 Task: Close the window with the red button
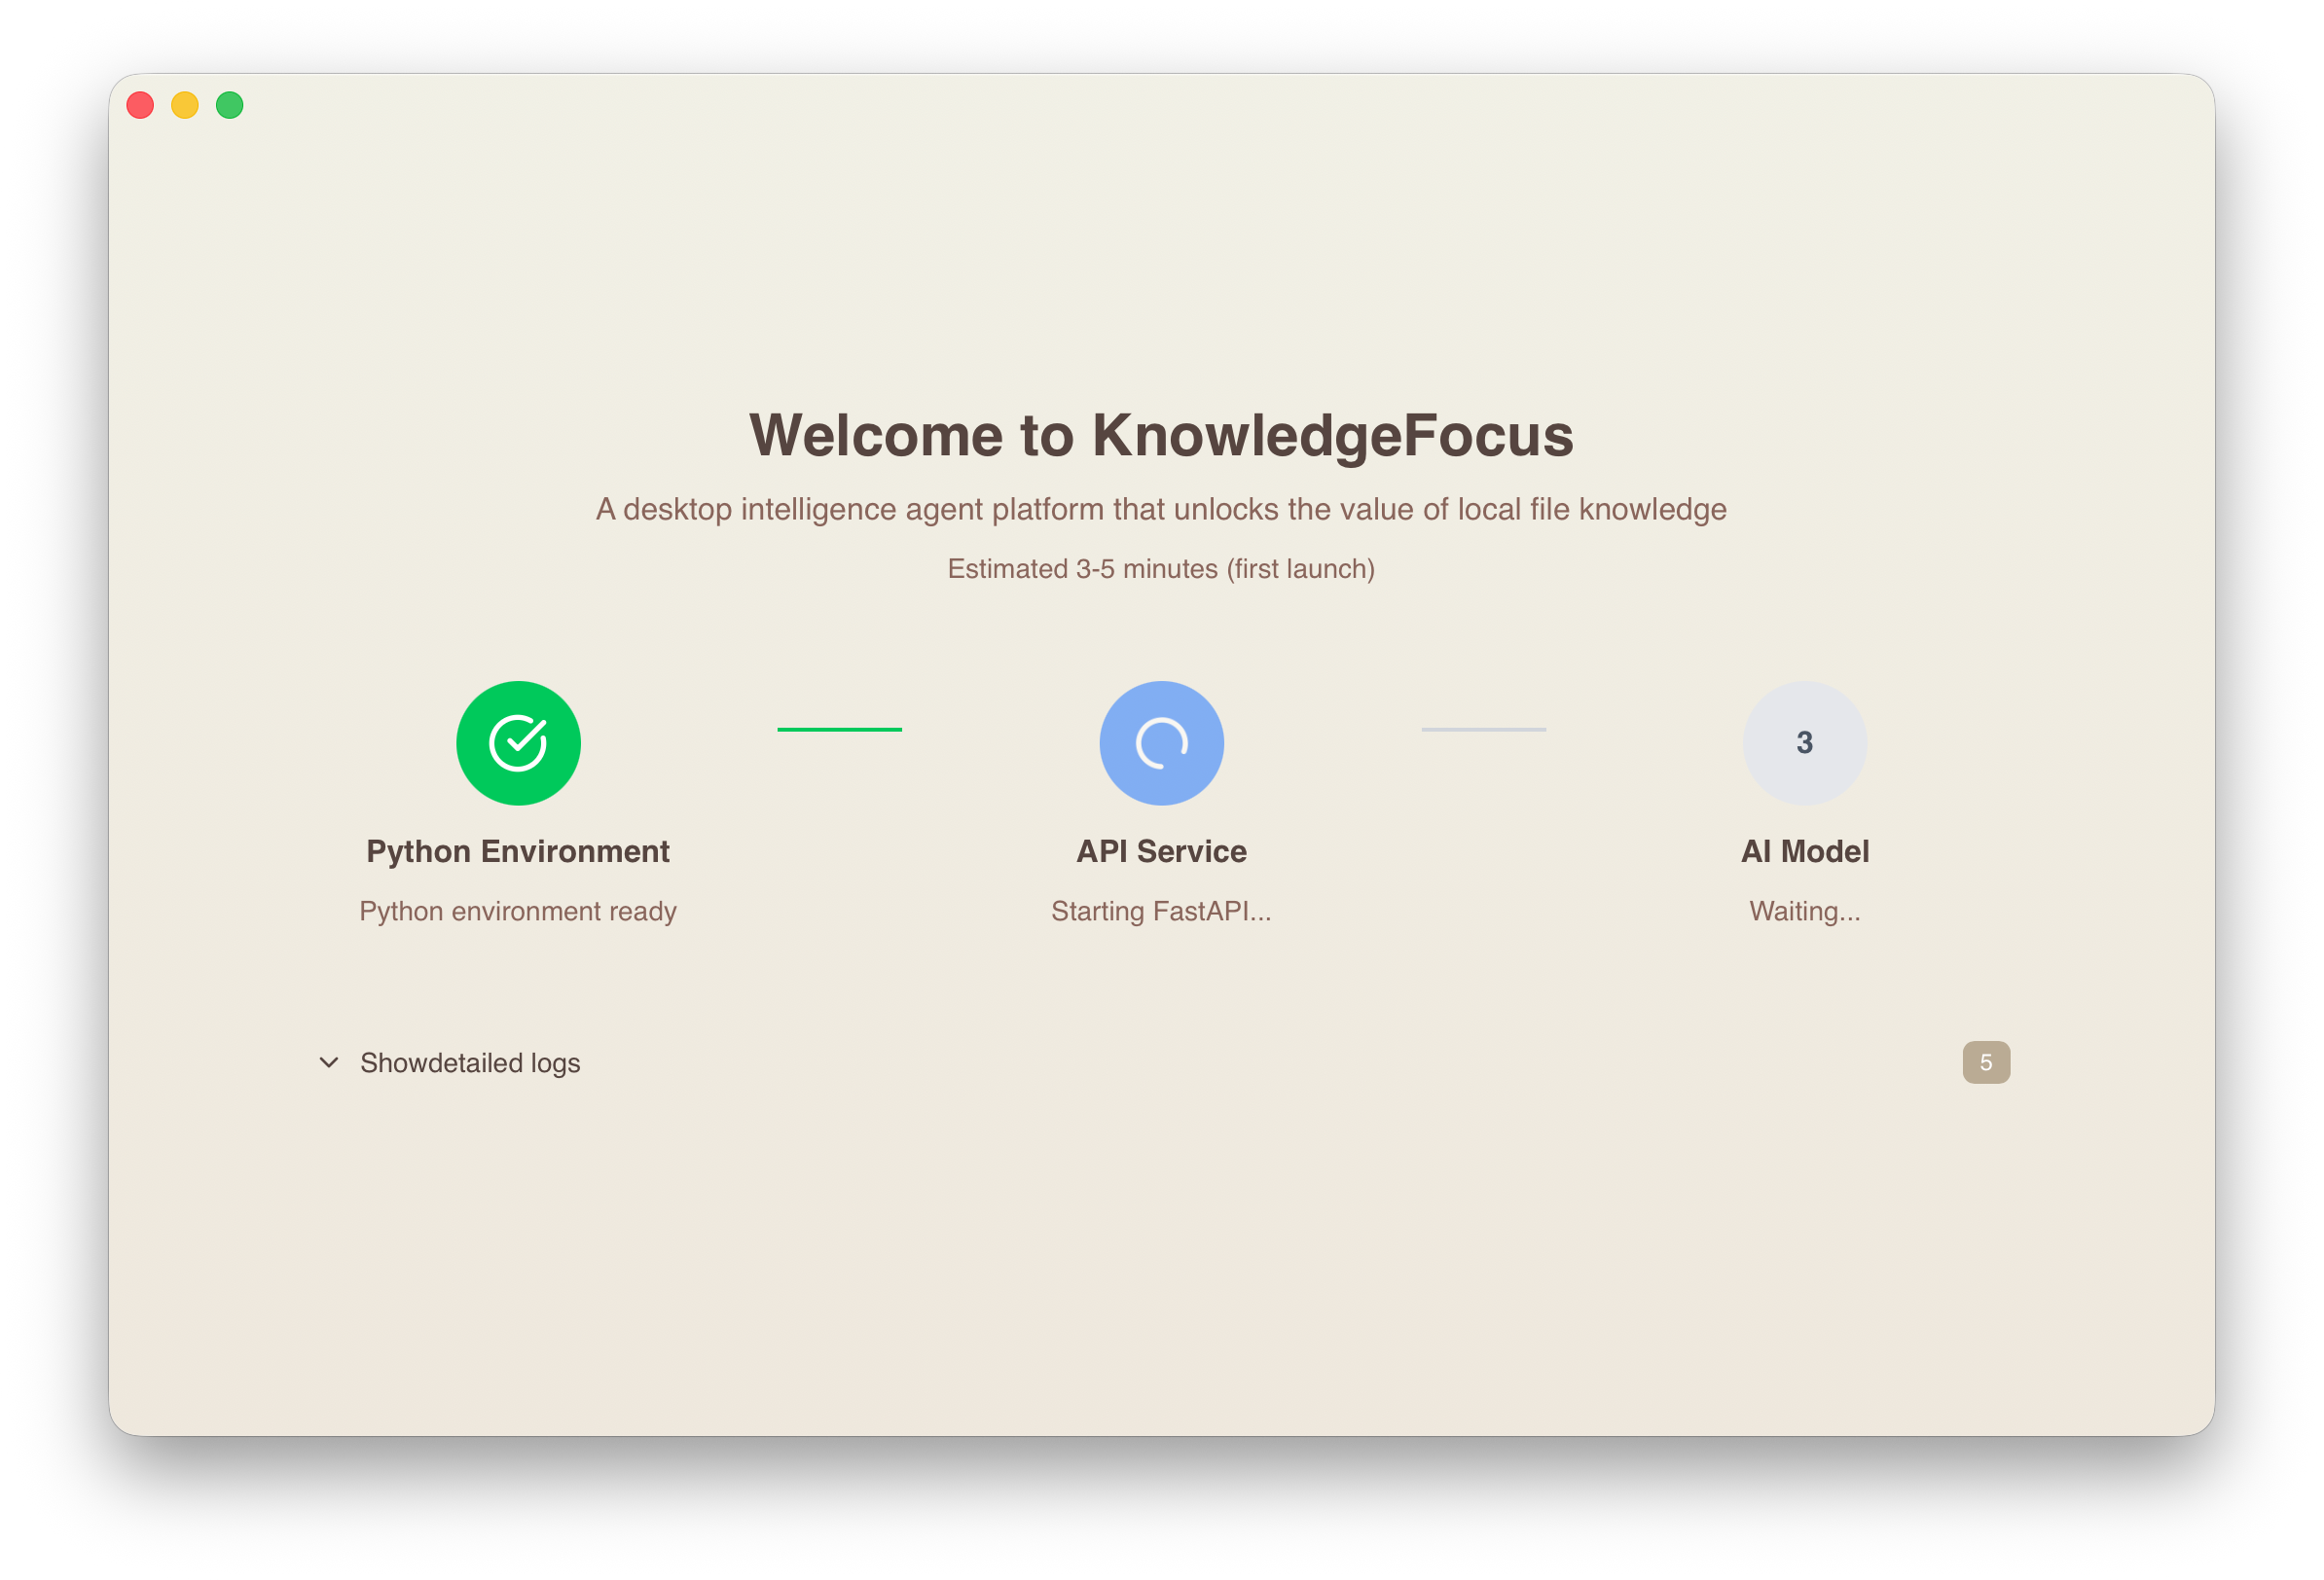[140, 105]
